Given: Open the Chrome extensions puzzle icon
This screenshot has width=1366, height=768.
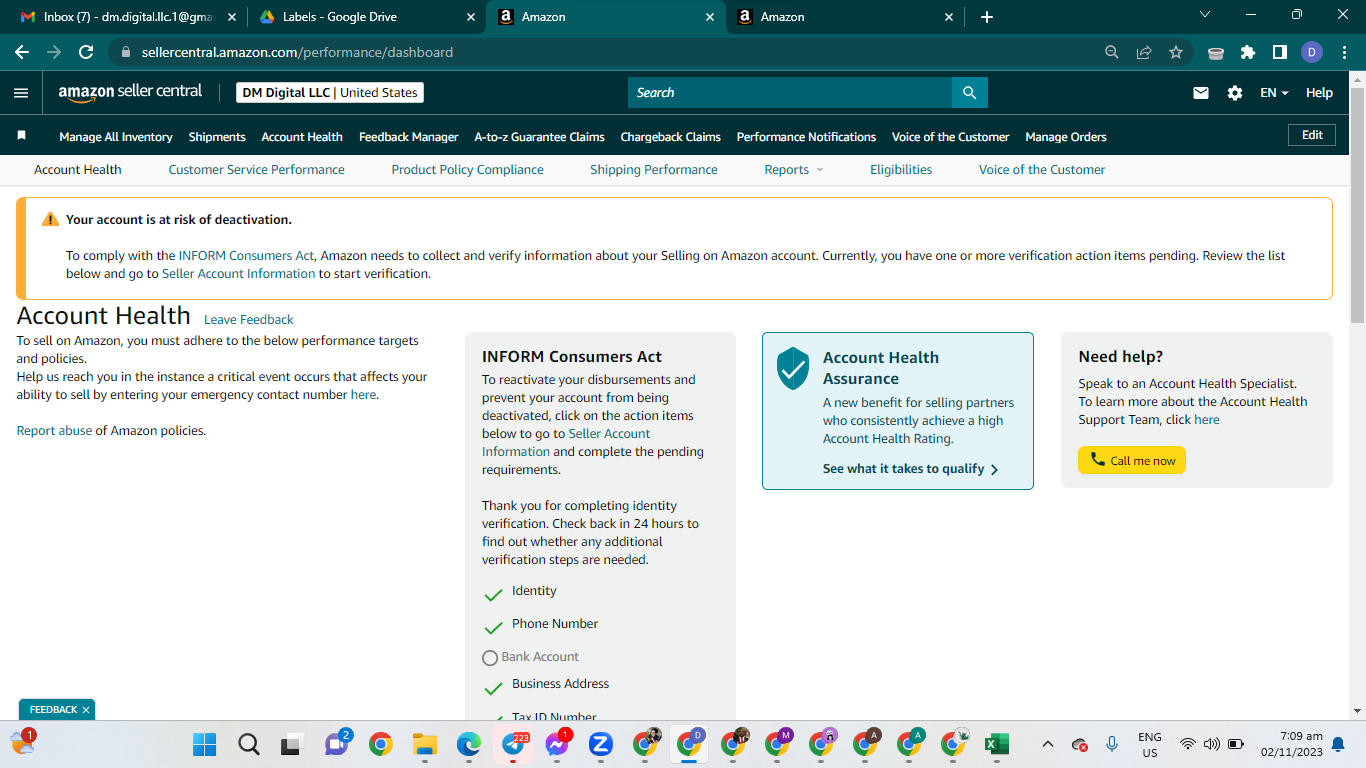Looking at the screenshot, I should point(1247,52).
